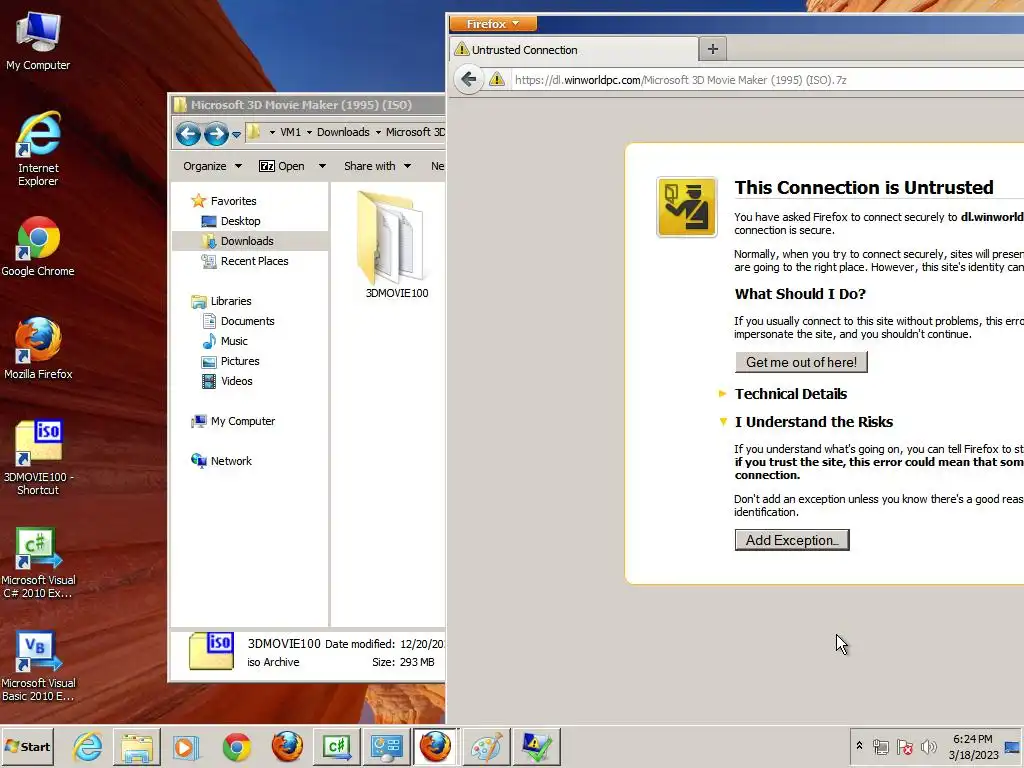1024x768 pixels.
Task: Show hidden system tray icons
Action: click(x=859, y=746)
